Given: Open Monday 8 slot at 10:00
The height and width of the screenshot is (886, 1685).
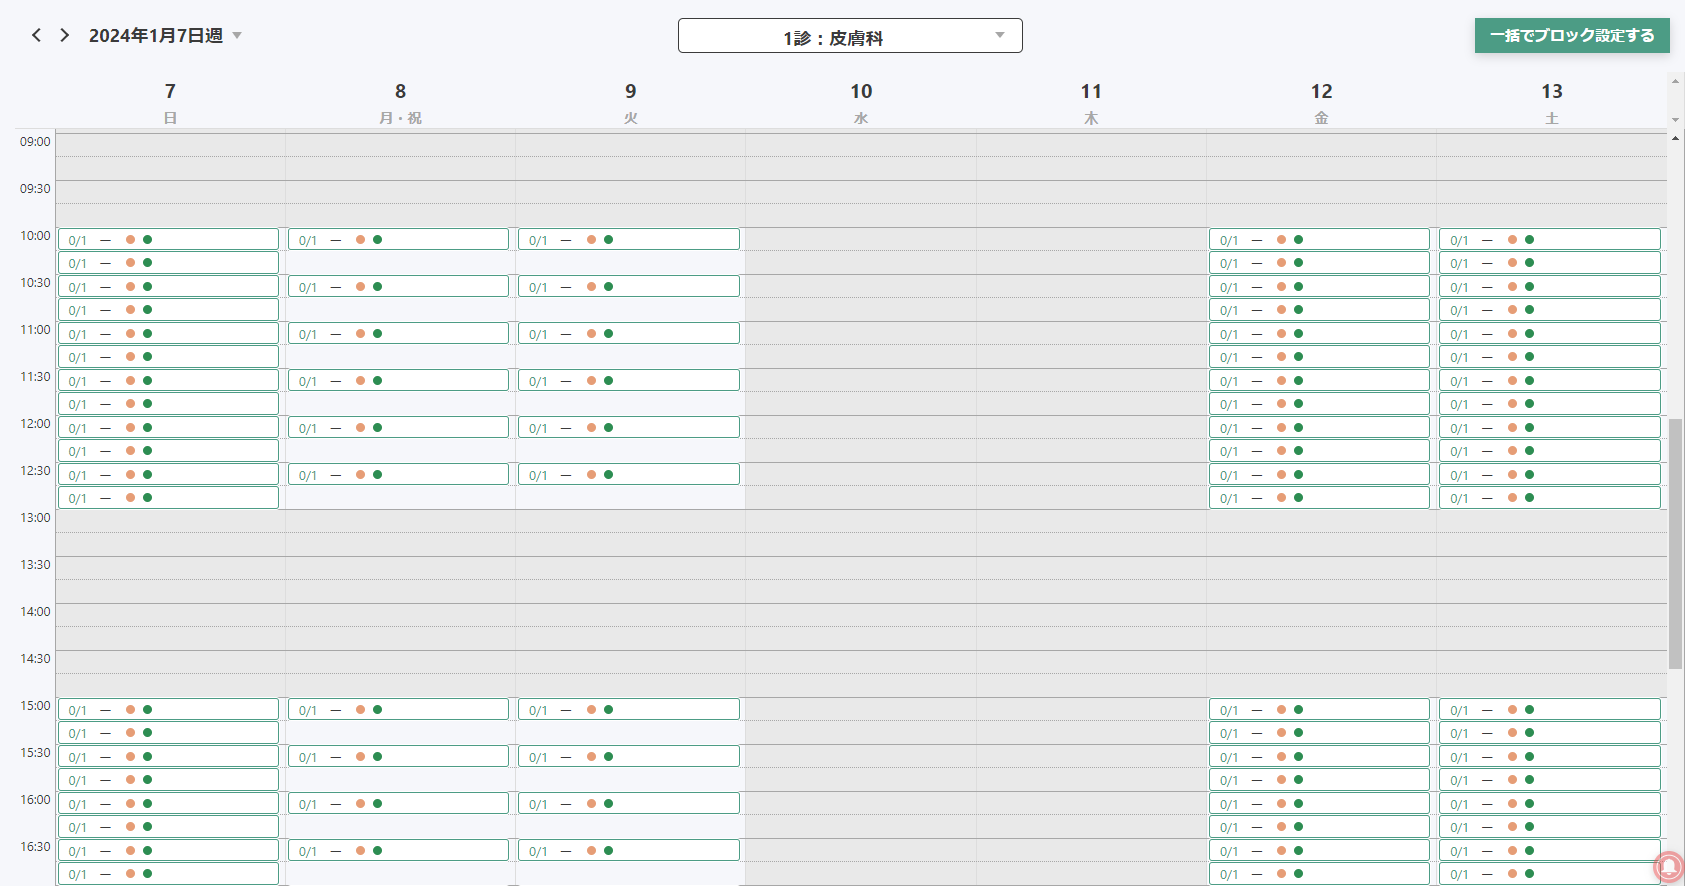Looking at the screenshot, I should click(x=398, y=239).
